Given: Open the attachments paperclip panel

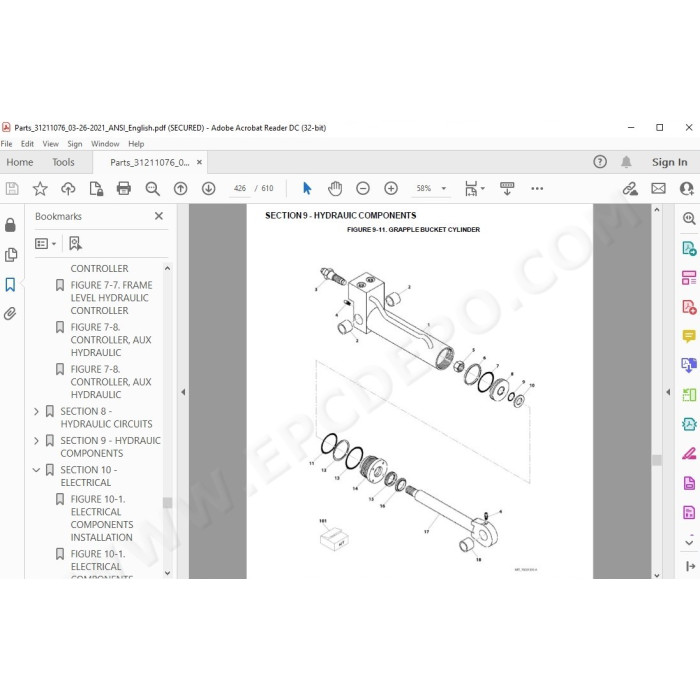Looking at the screenshot, I should [10, 314].
